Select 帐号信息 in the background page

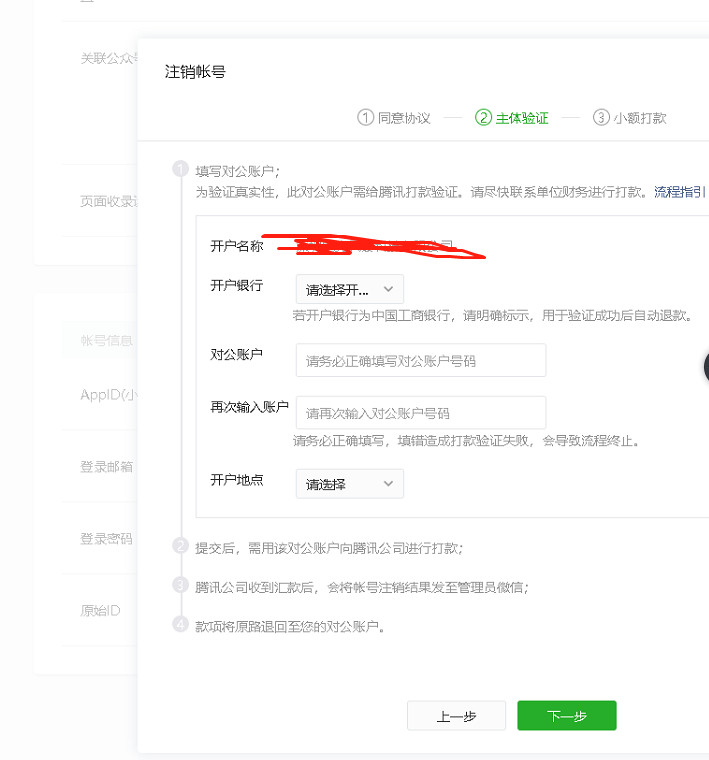click(106, 341)
